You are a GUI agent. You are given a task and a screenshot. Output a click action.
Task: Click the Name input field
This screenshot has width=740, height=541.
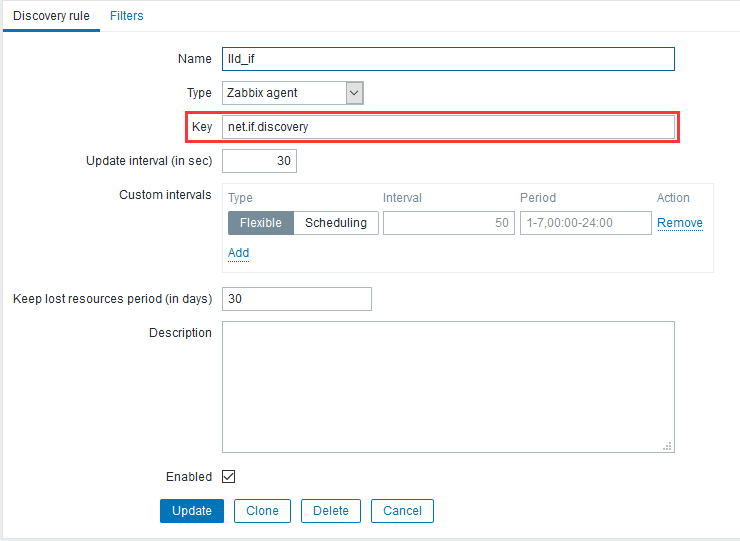[448, 59]
